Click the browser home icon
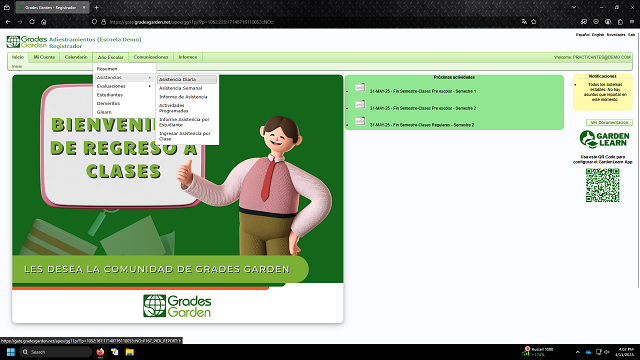 point(44,22)
